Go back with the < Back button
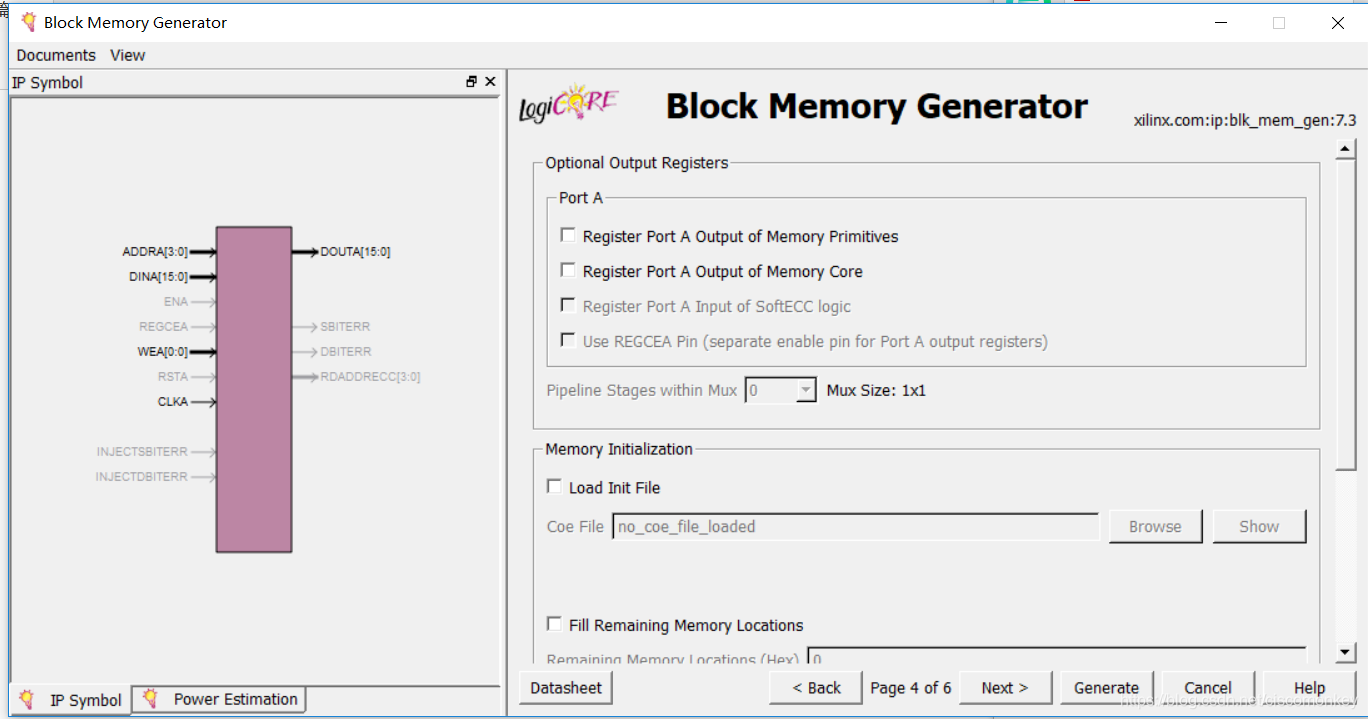Image resolution: width=1368 pixels, height=719 pixels. coord(816,688)
